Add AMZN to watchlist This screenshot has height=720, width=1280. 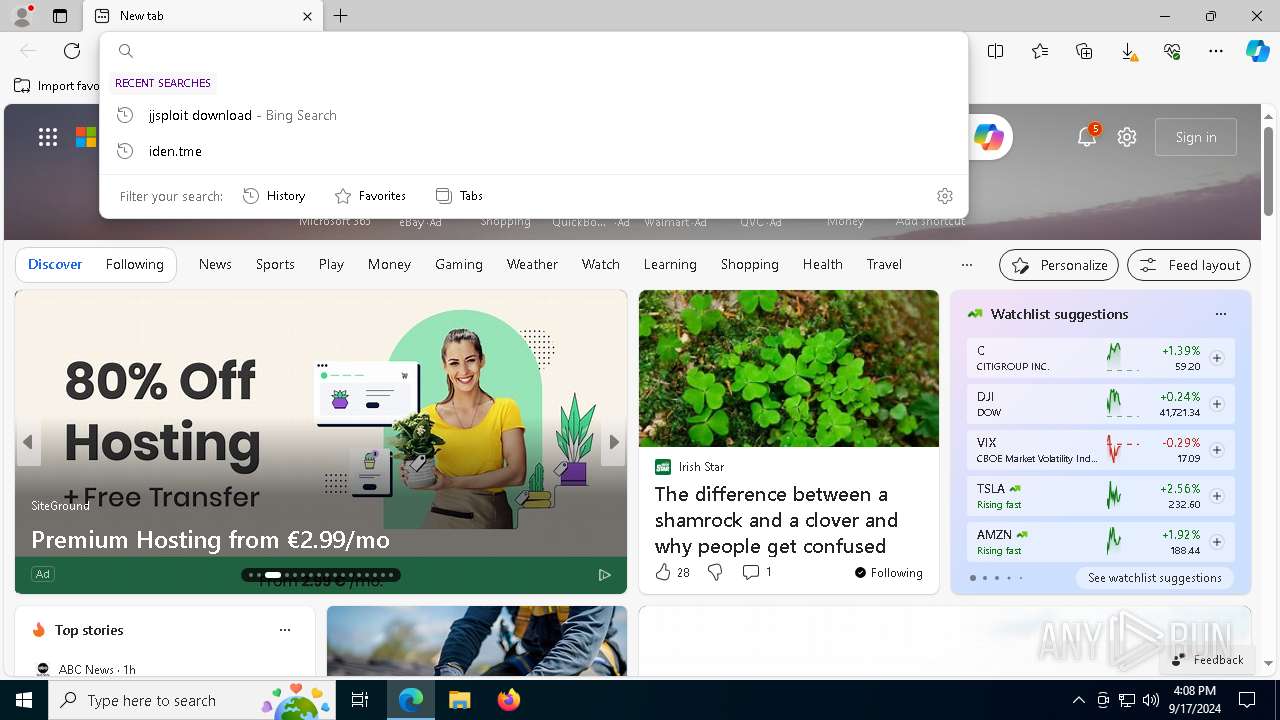pos(1217,542)
